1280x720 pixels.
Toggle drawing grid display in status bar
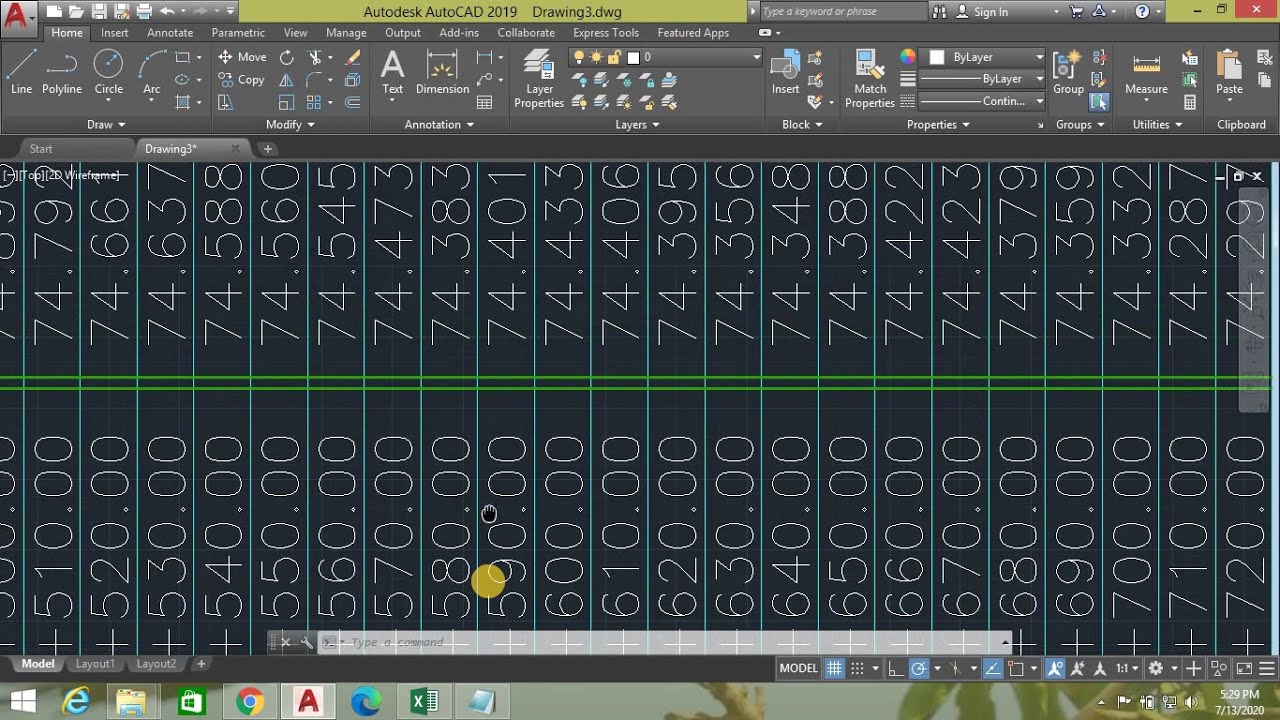(834, 668)
